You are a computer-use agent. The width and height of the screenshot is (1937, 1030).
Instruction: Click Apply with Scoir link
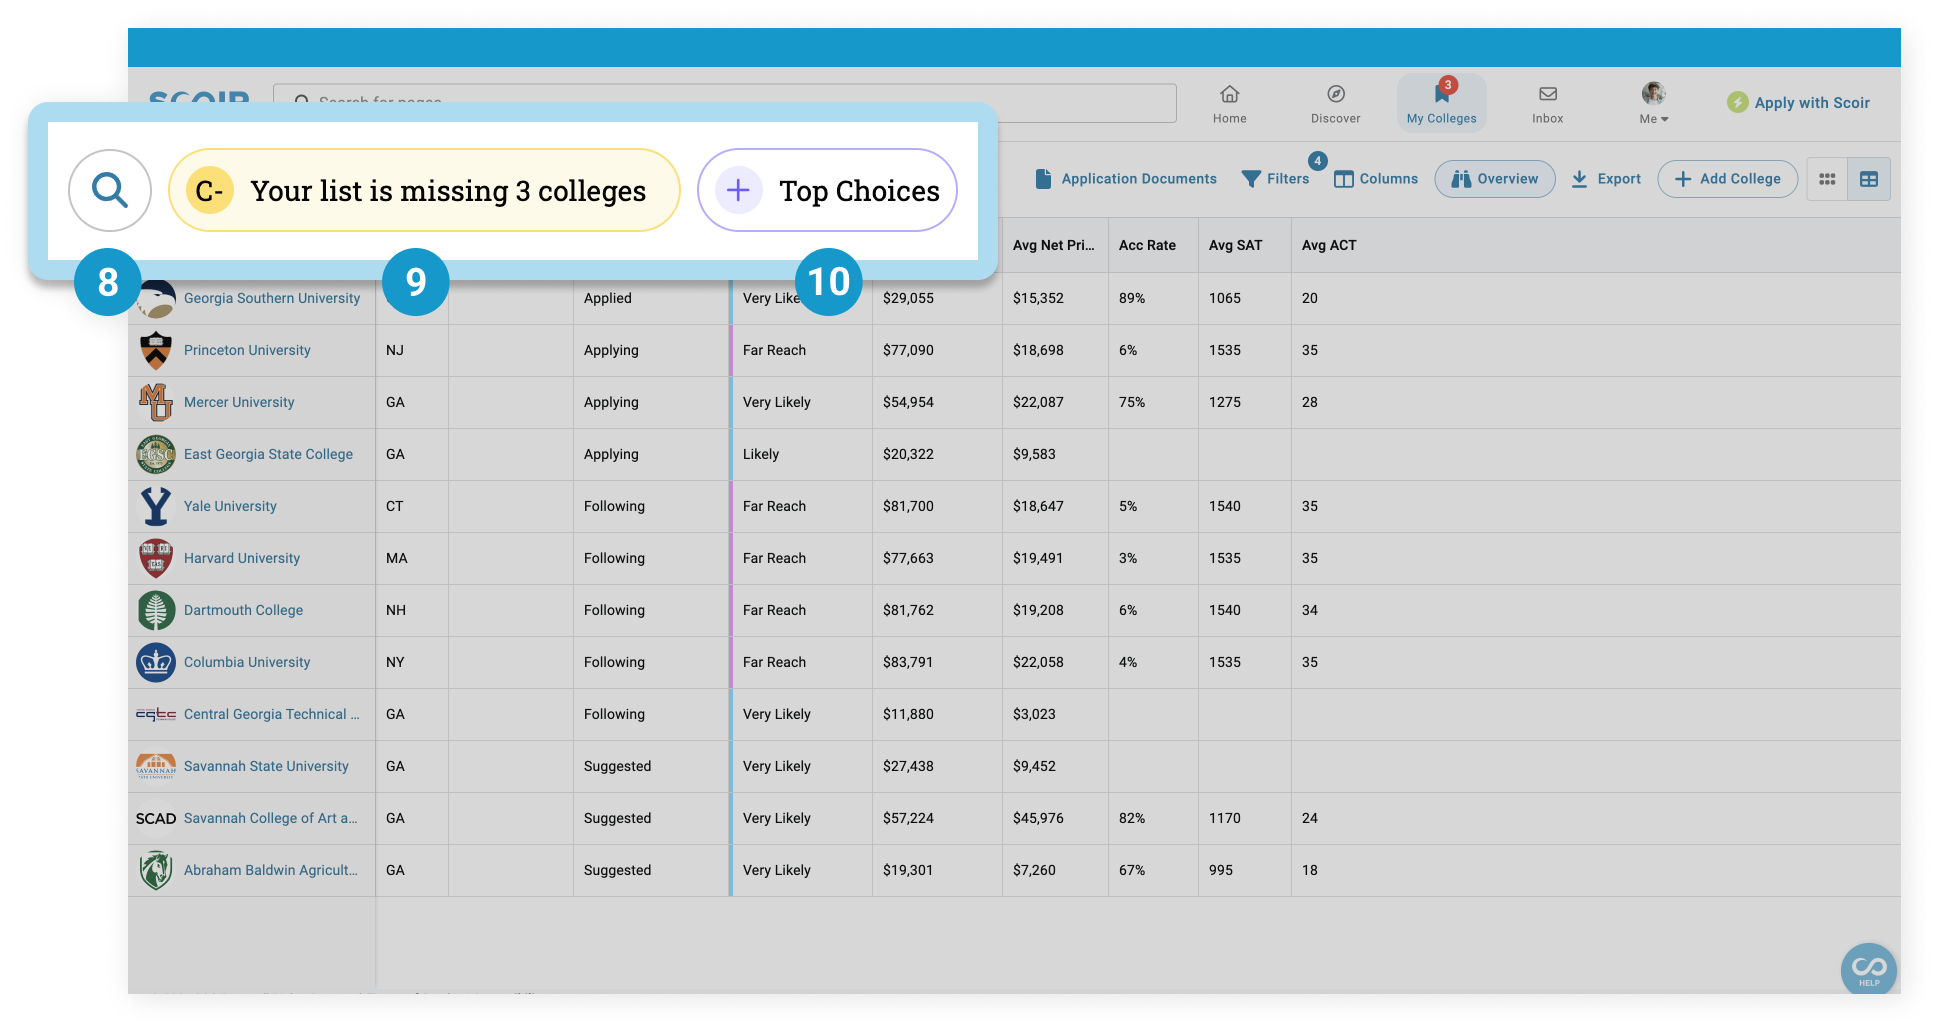coord(1798,102)
